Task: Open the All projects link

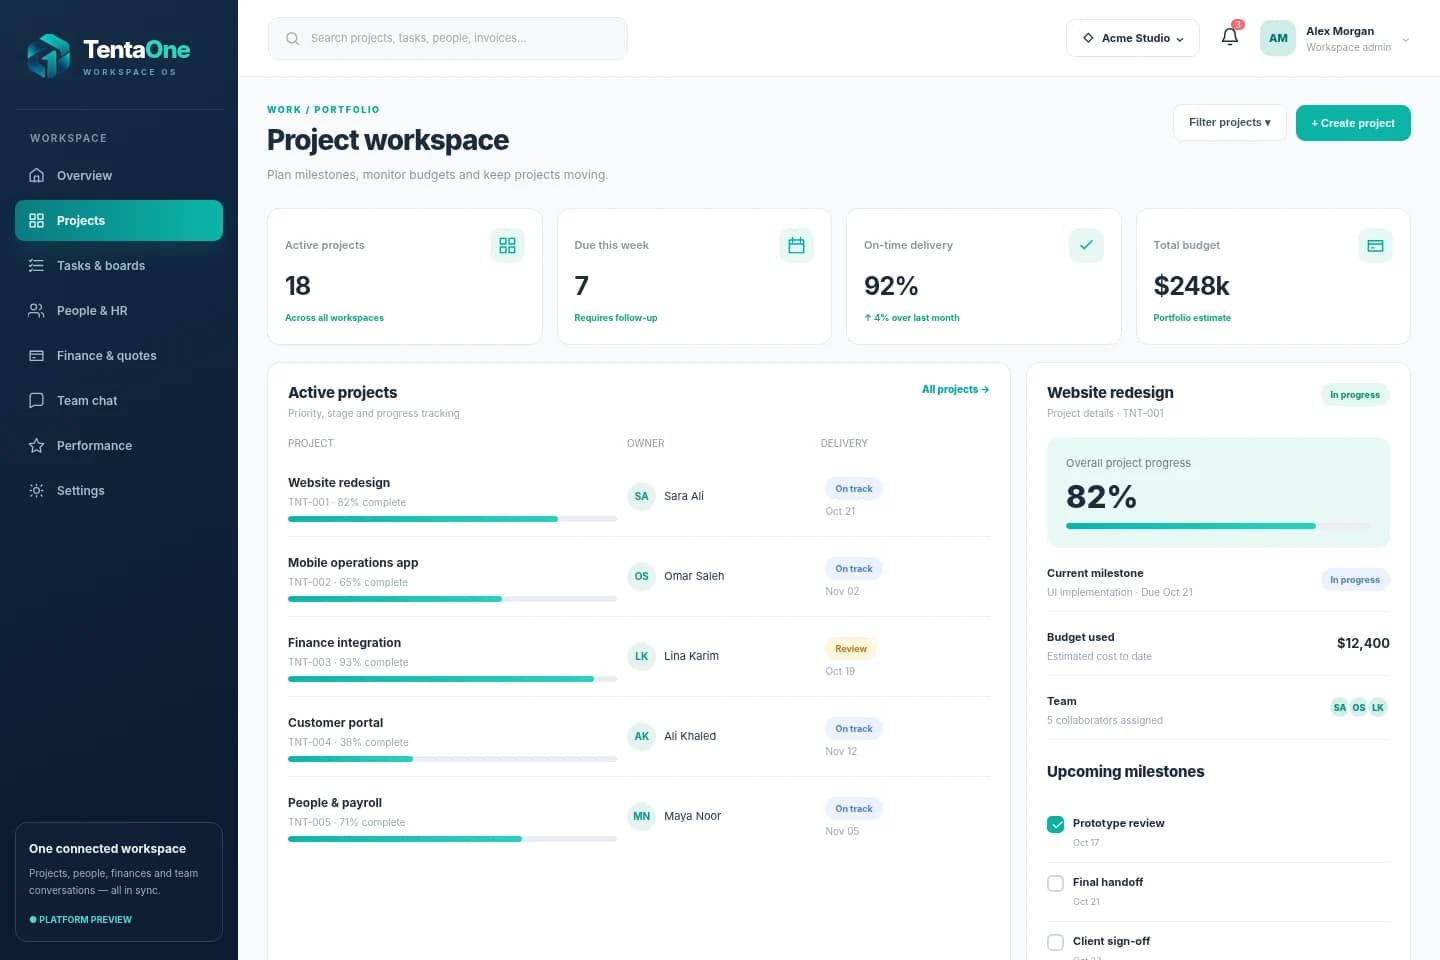Action: click(x=955, y=389)
